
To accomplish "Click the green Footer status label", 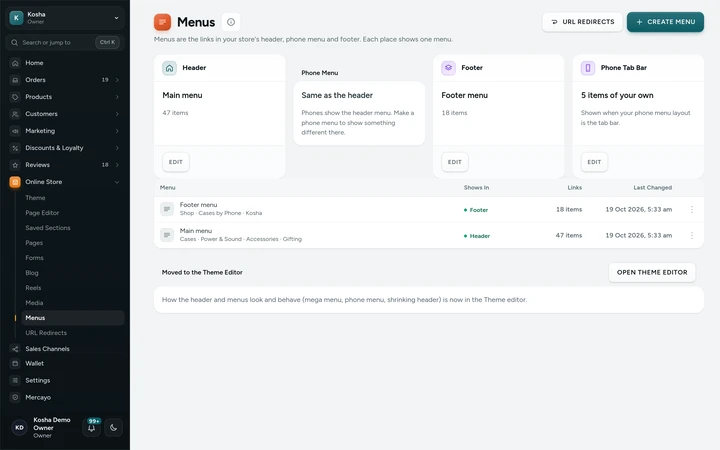I will click(x=476, y=210).
